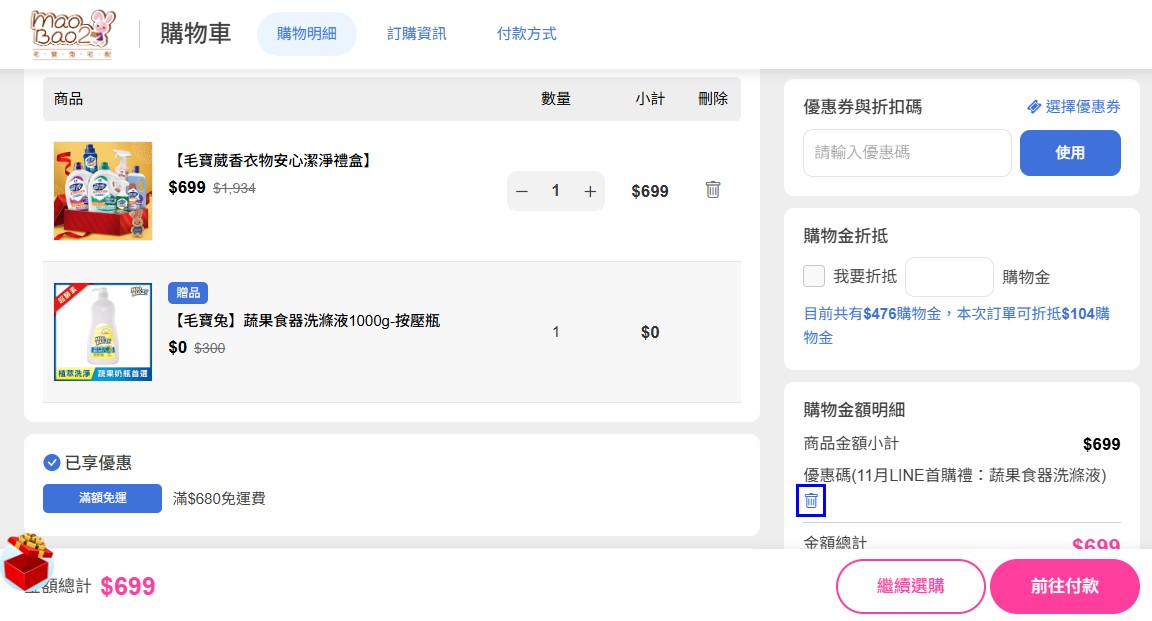
Task: Click the 滿額免運 promotion badge
Action: (102, 498)
